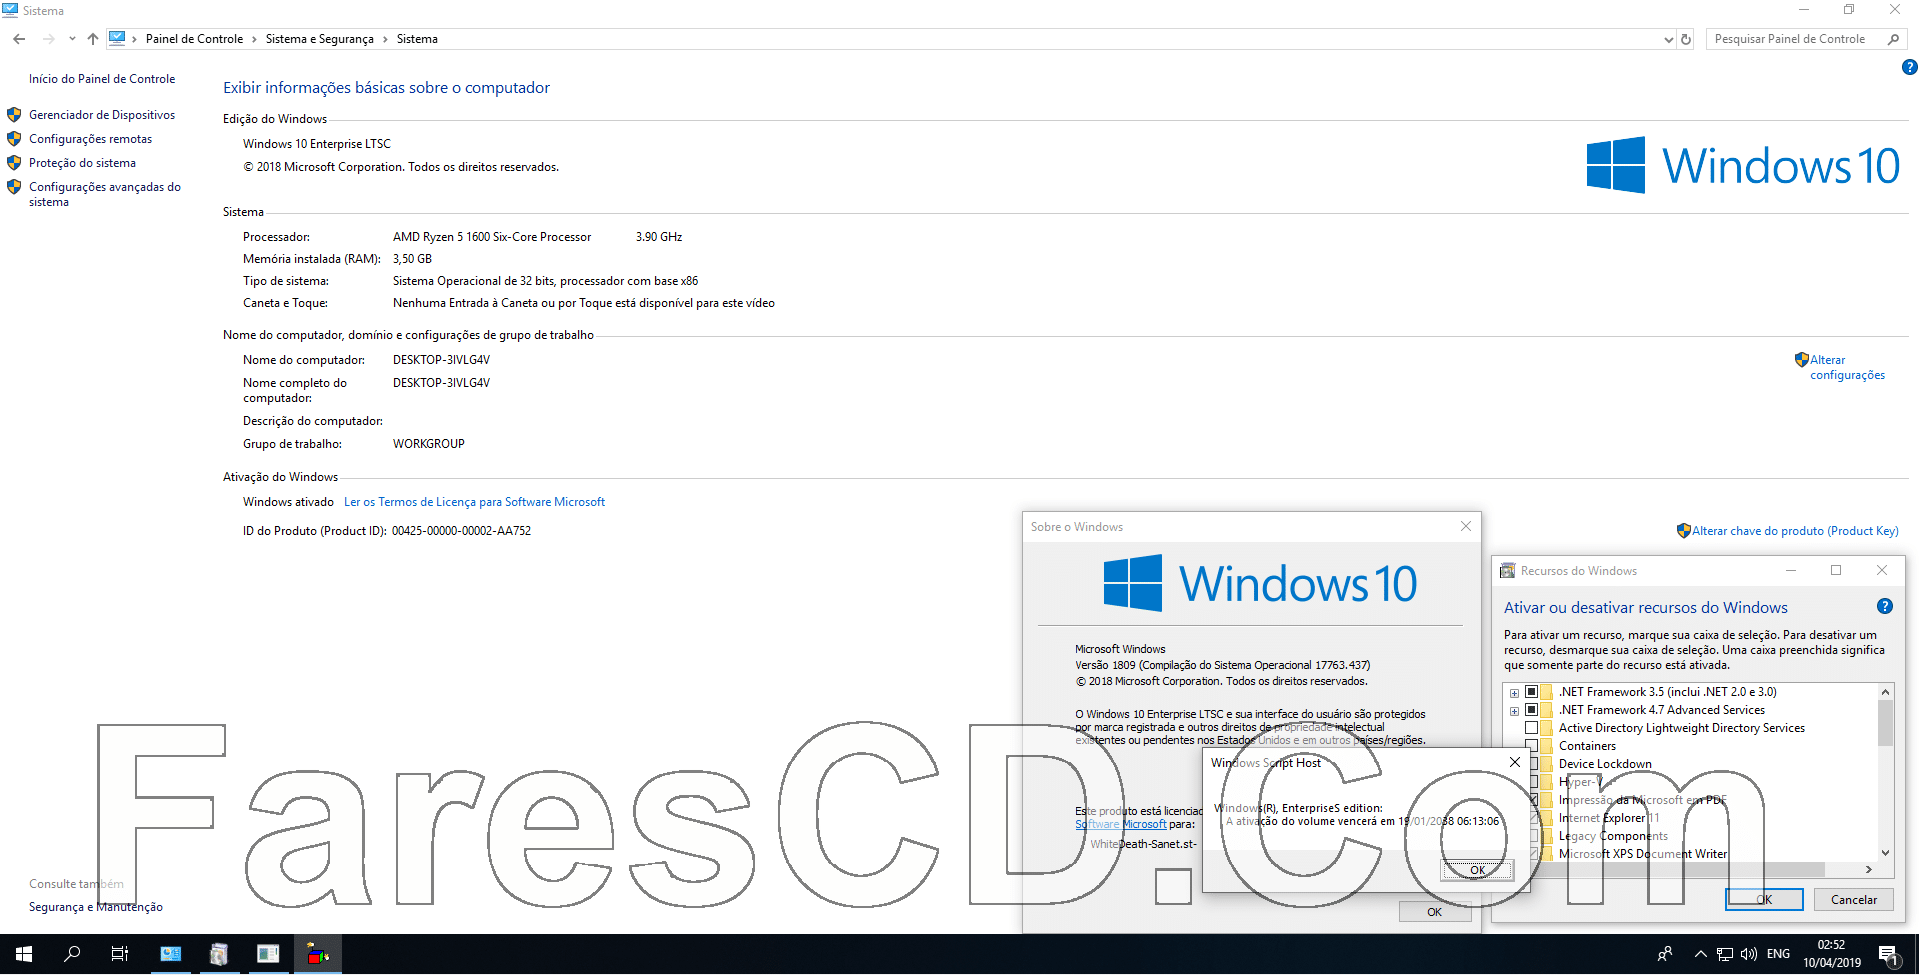Close the Windows Script Host dialog

1515,762
